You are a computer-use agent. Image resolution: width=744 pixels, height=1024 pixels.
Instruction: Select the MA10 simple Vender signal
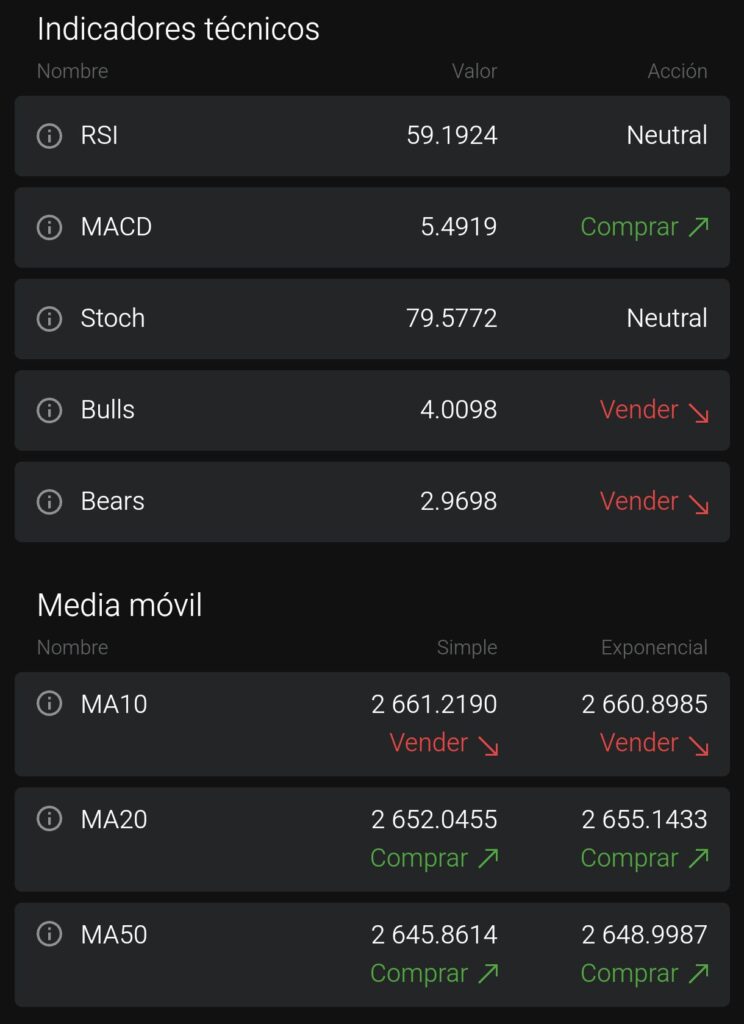(444, 743)
